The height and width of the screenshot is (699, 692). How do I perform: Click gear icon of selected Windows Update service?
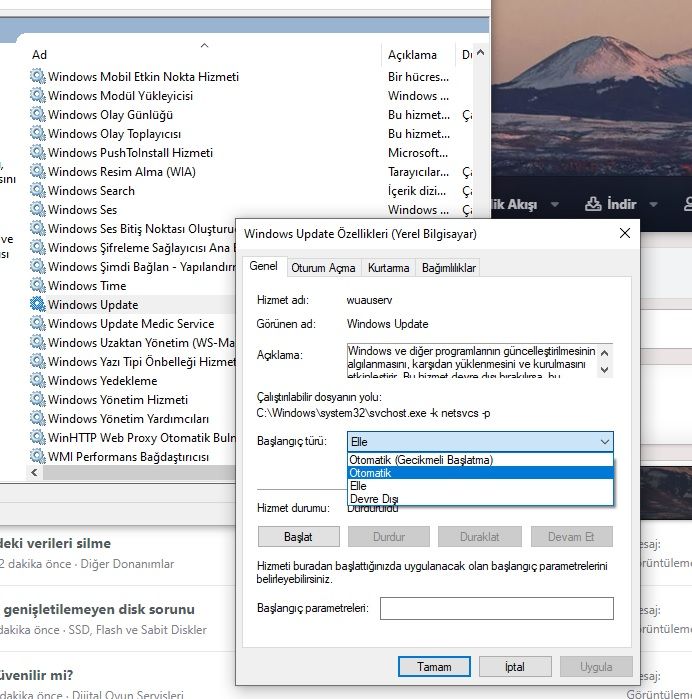point(38,304)
